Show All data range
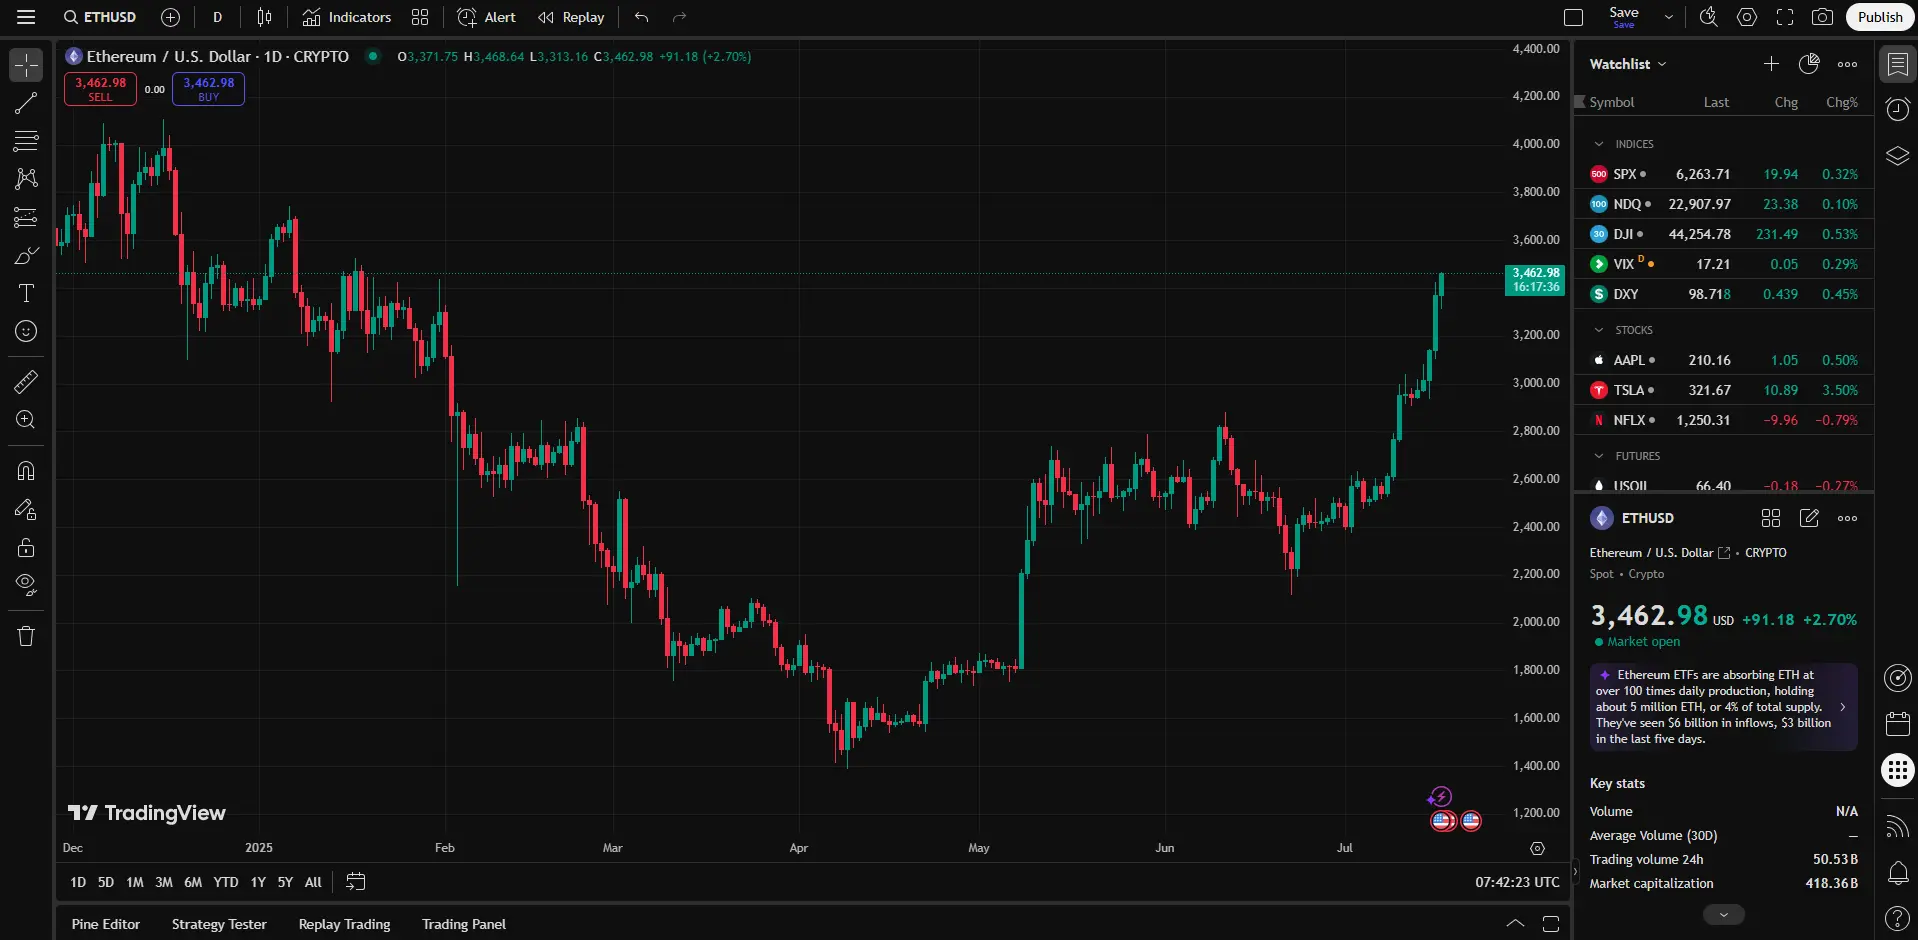This screenshot has width=1918, height=940. point(313,882)
